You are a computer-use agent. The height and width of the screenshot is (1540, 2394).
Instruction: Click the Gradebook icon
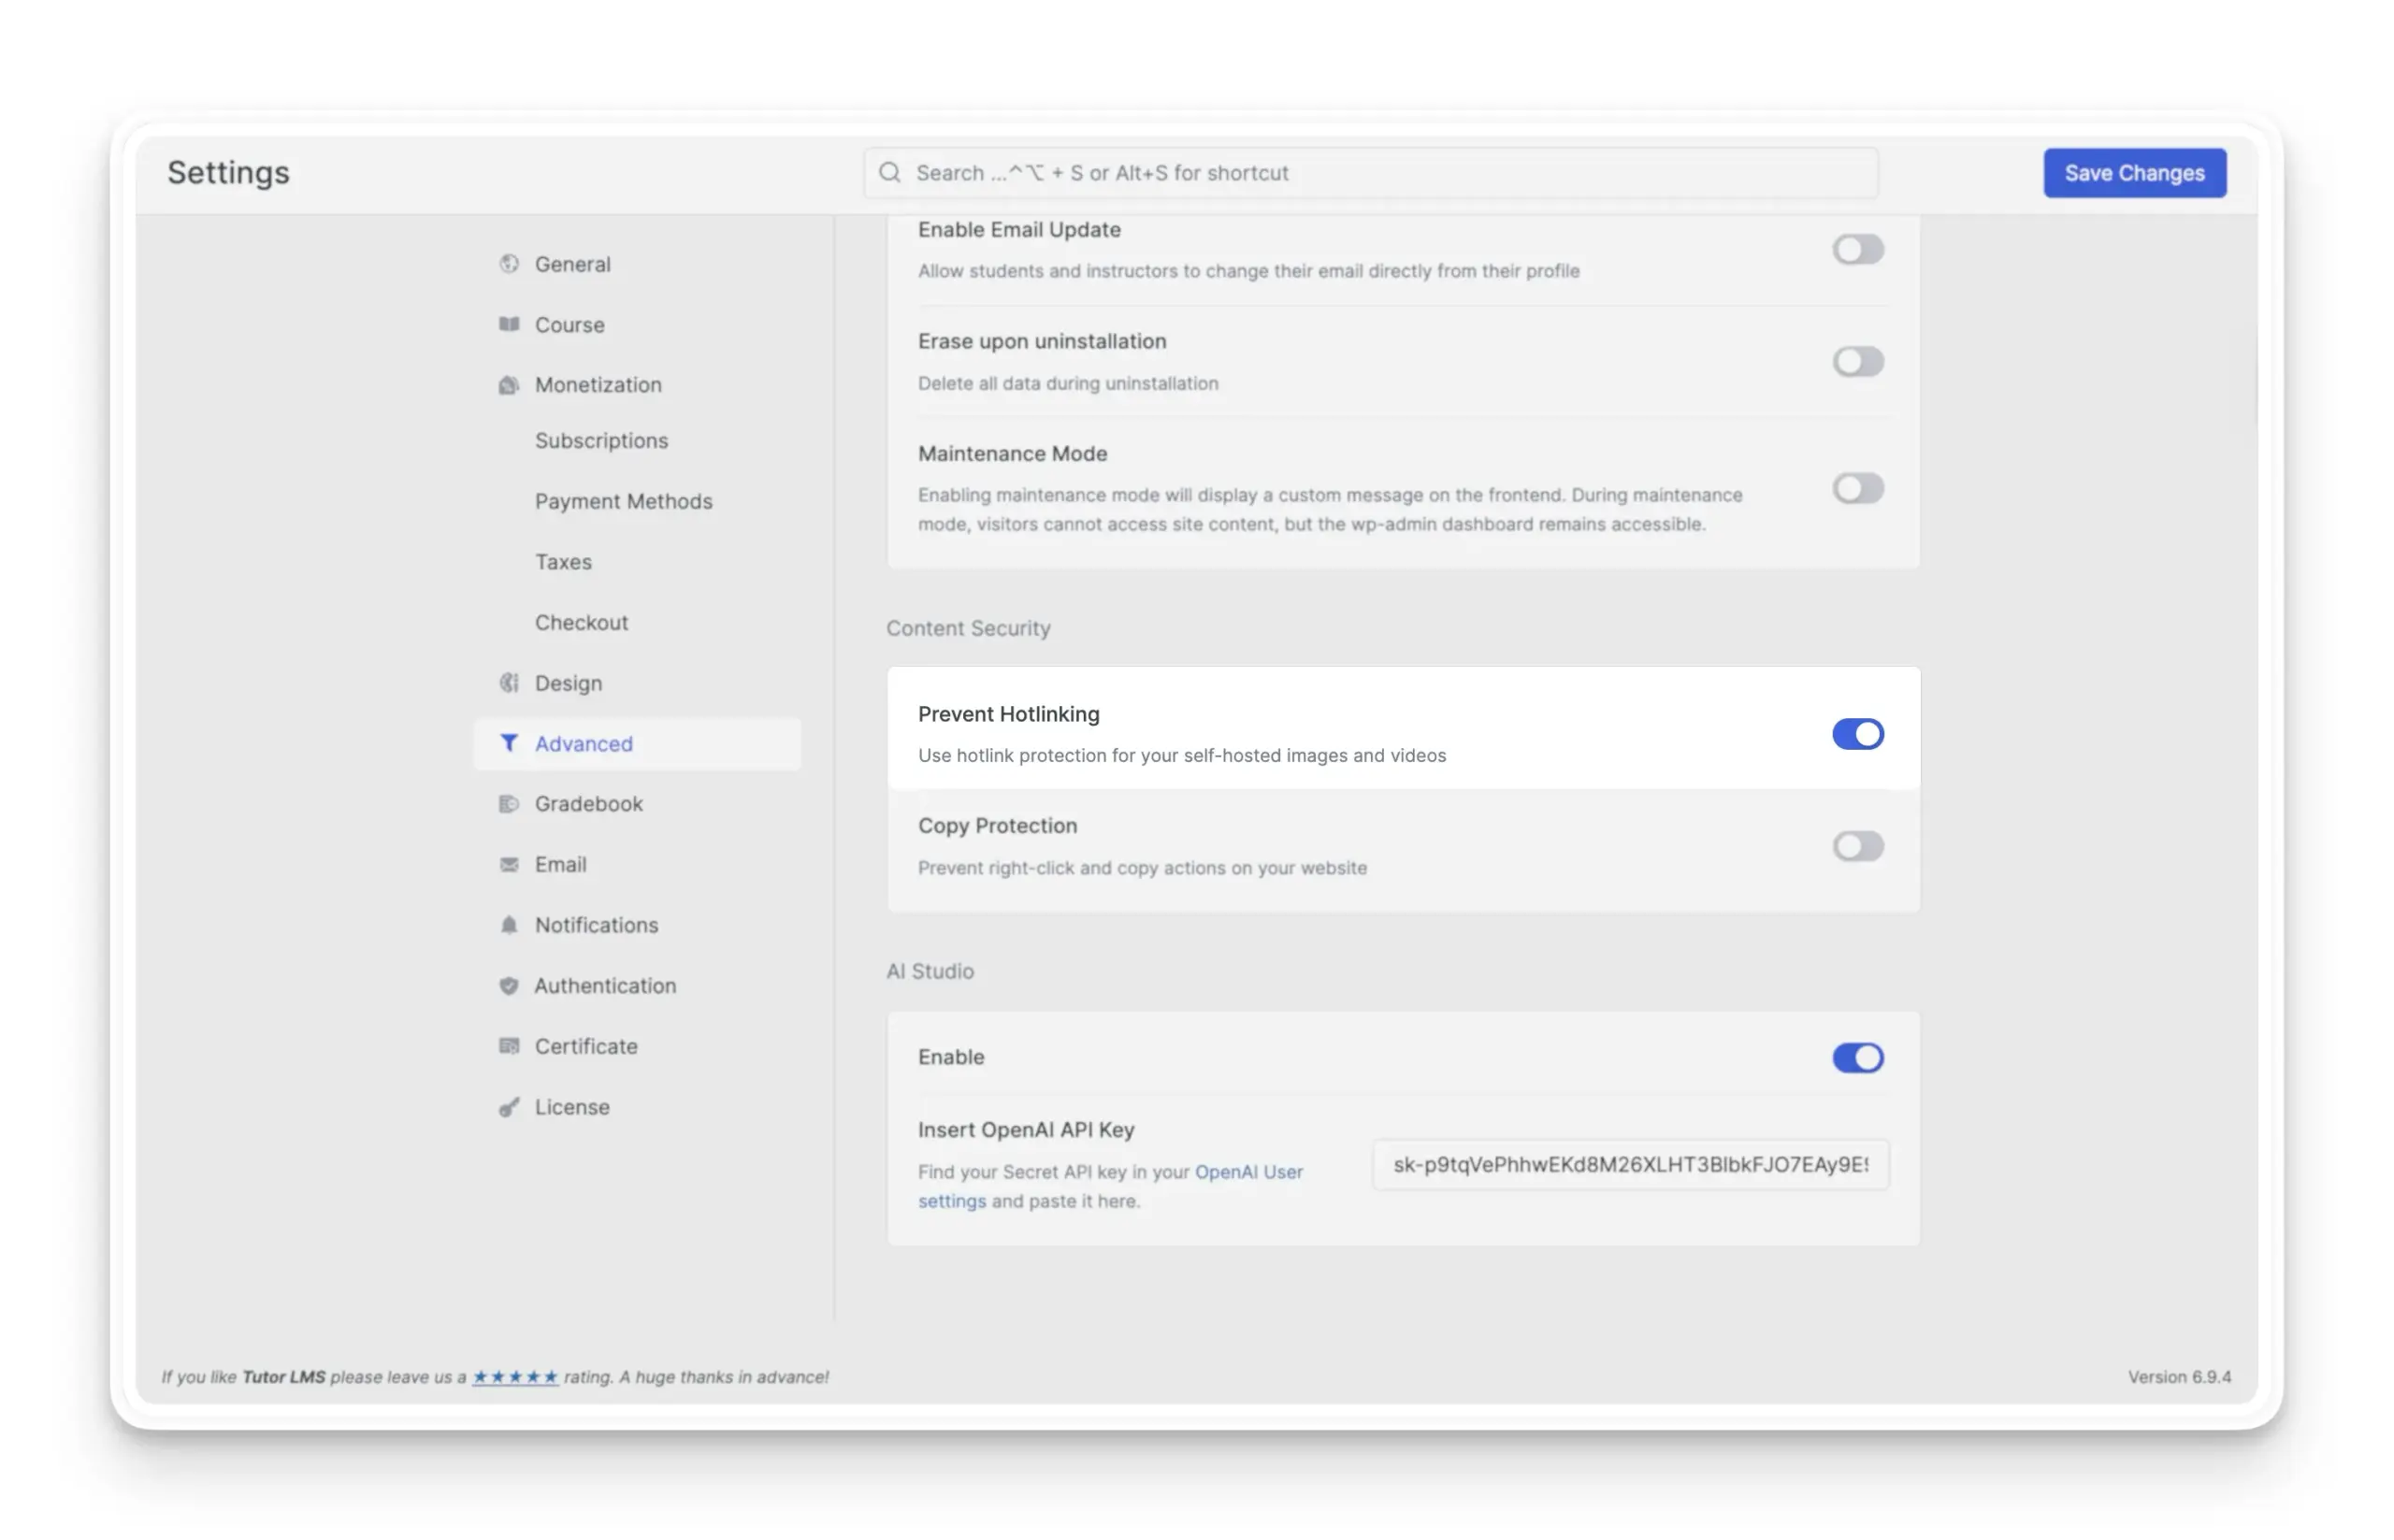(x=510, y=804)
